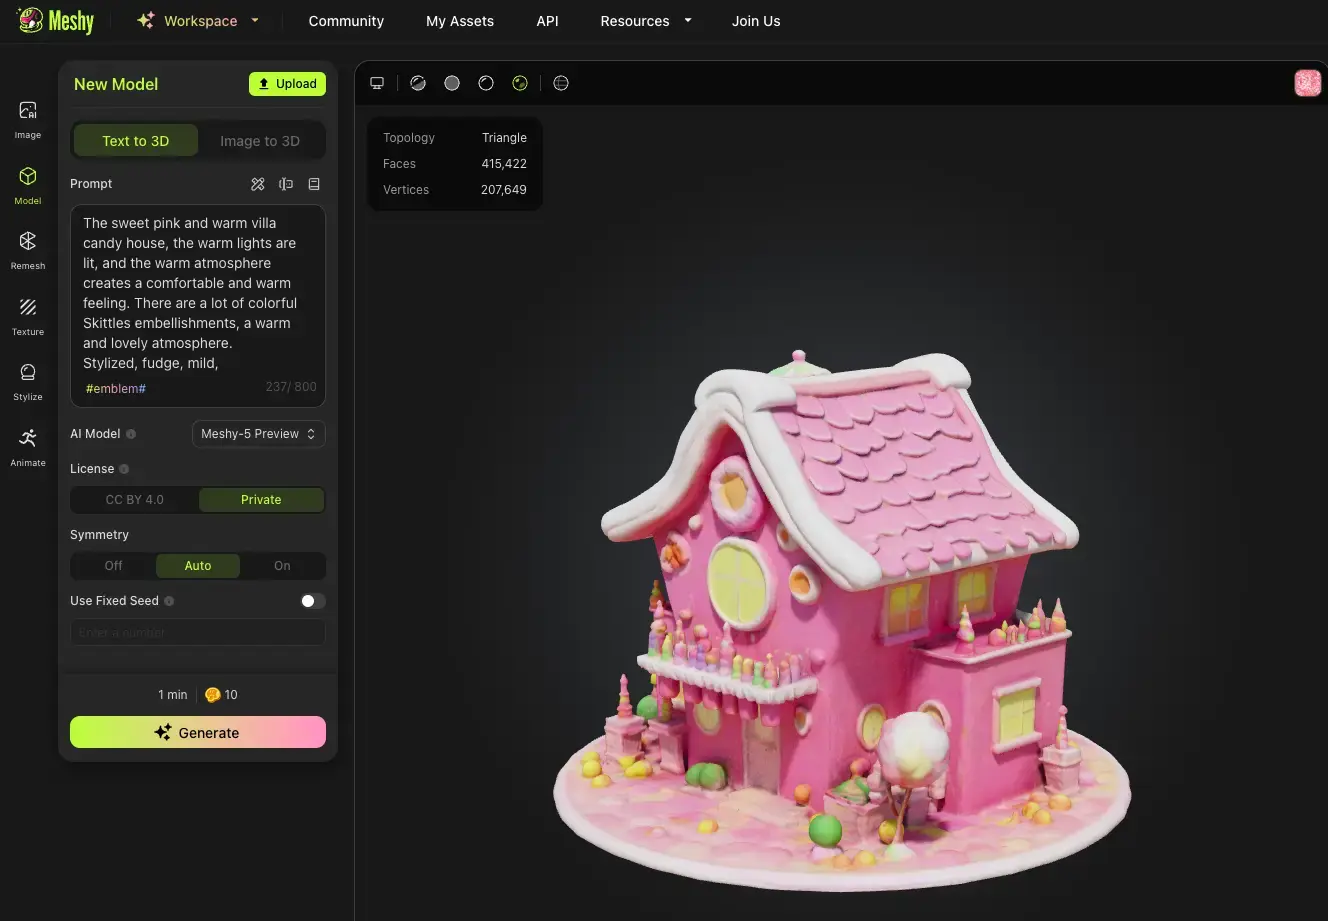Open the AI Model version dropdown

click(x=258, y=434)
